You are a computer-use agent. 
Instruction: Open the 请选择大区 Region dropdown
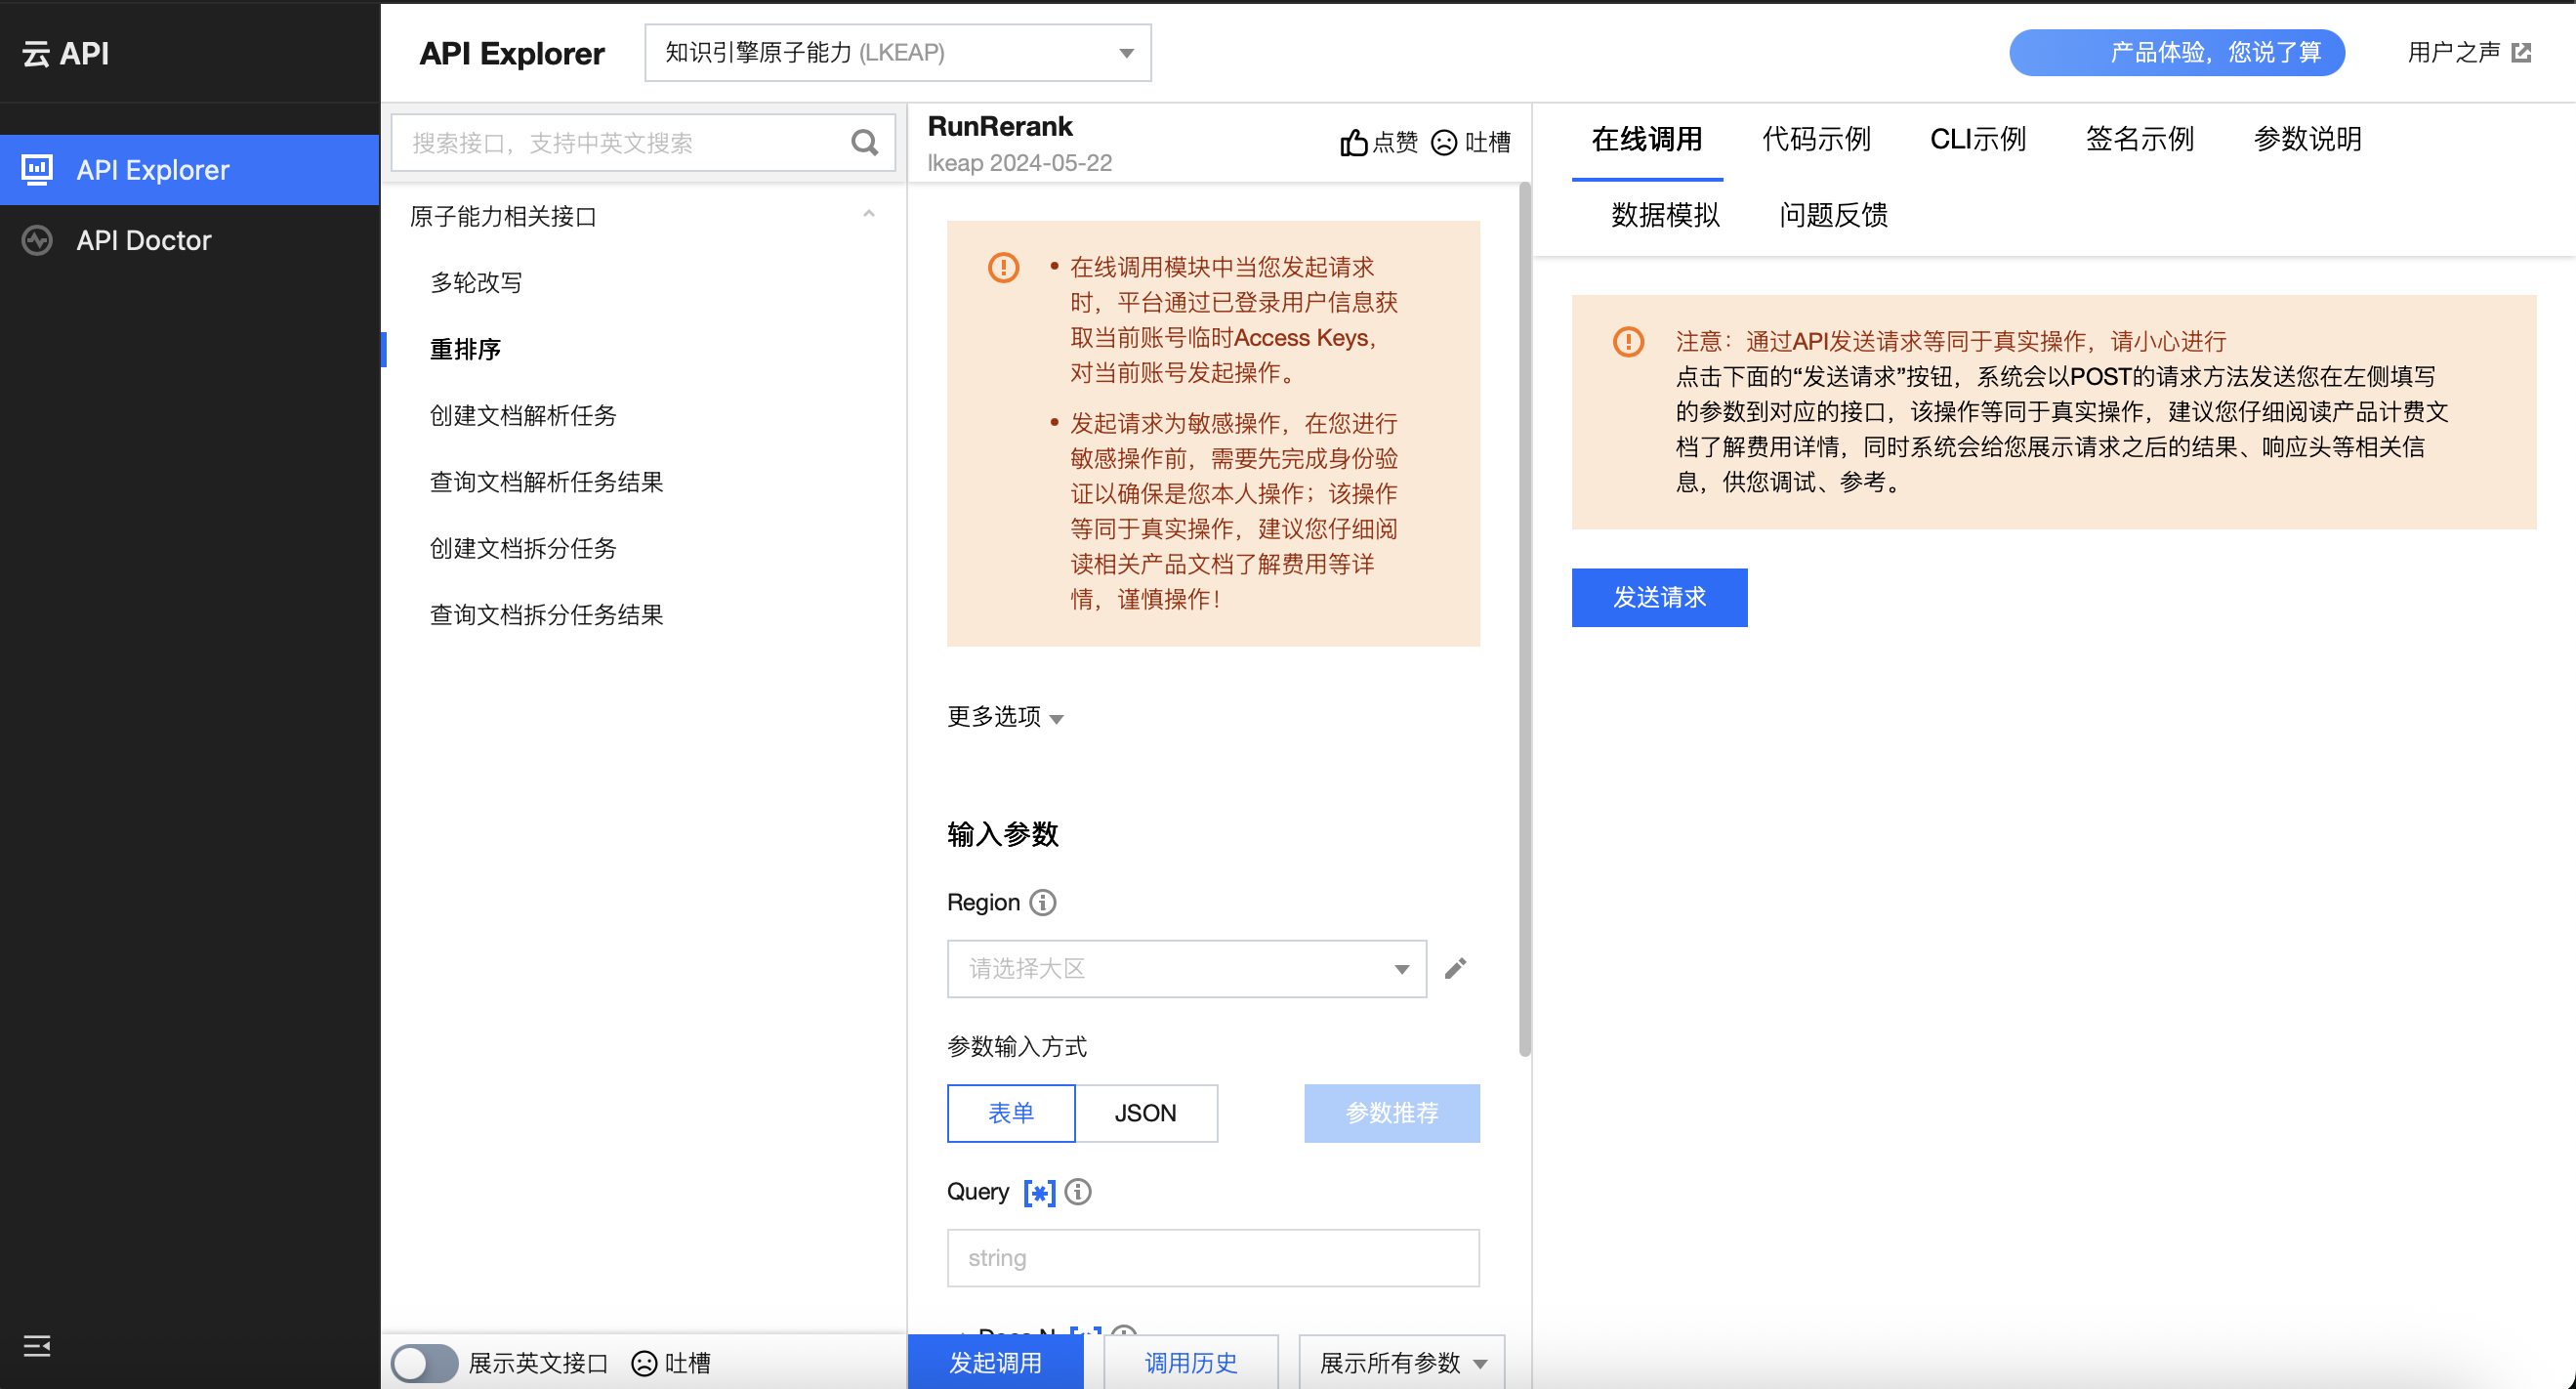pyautogui.click(x=1186, y=968)
